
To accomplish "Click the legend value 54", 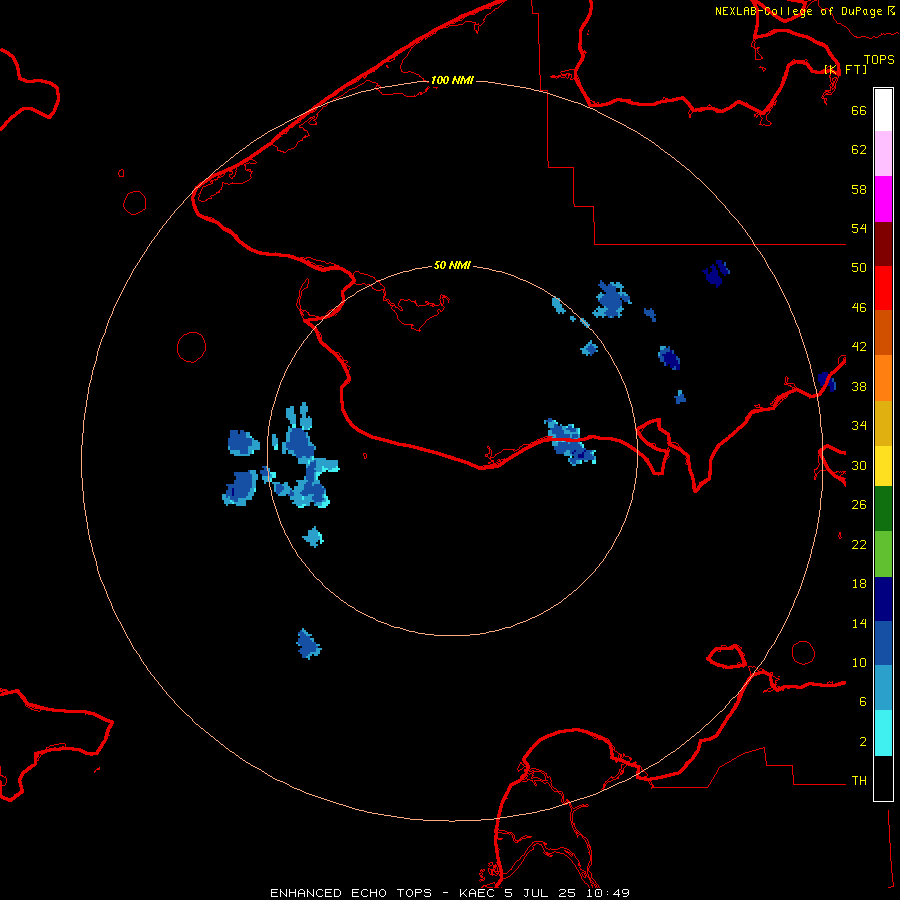I will 859,228.
